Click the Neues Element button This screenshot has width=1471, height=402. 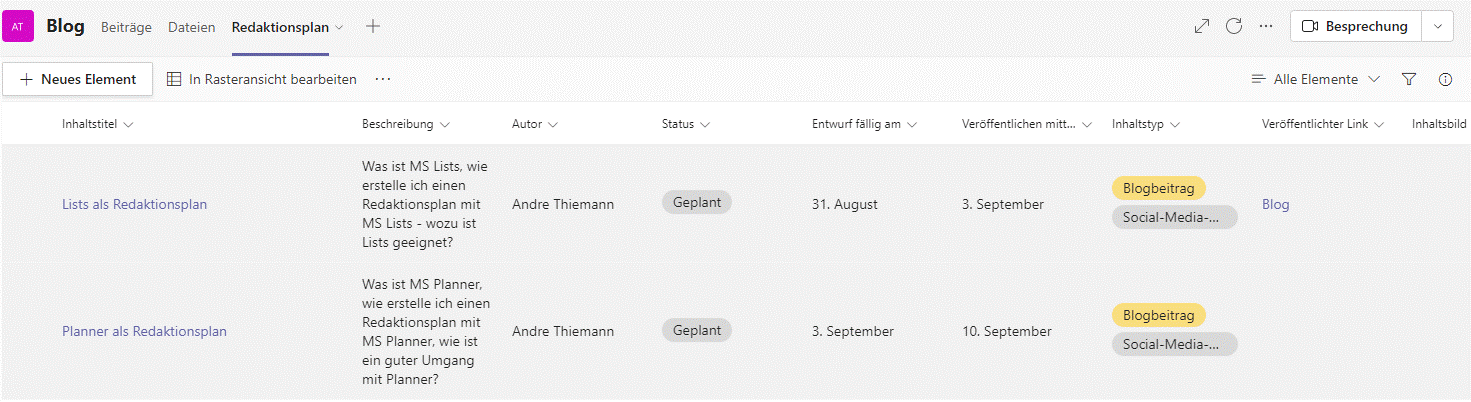78,79
